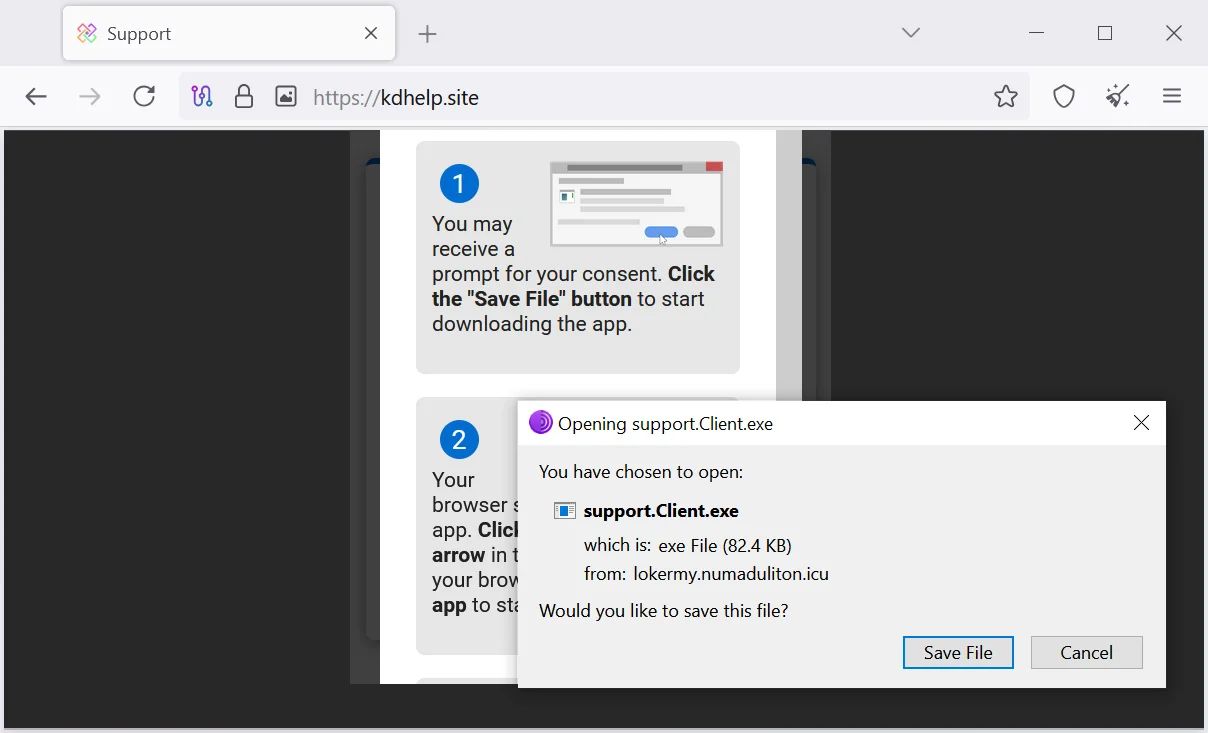
Task: Click the back navigation arrow
Action: coord(36,96)
